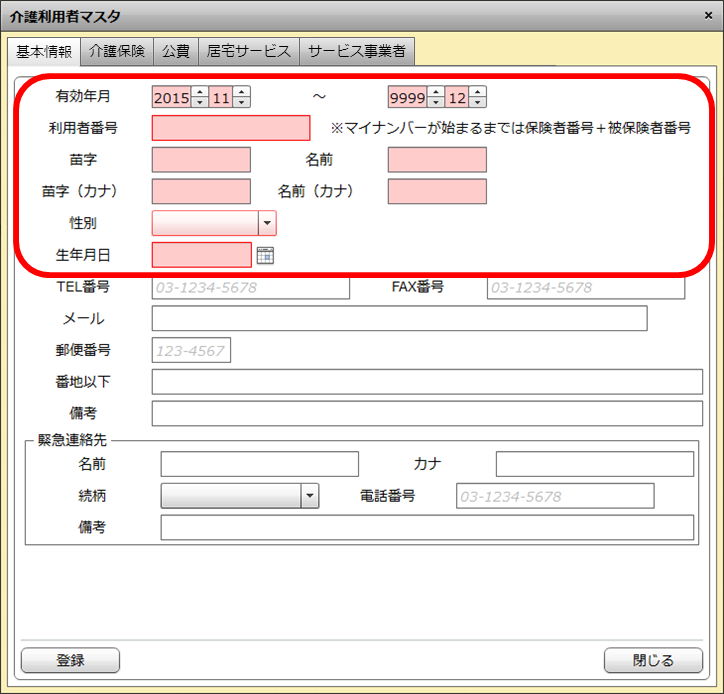The height and width of the screenshot is (694, 724).
Task: Open the 続柄 dropdown list
Action: coord(310,496)
